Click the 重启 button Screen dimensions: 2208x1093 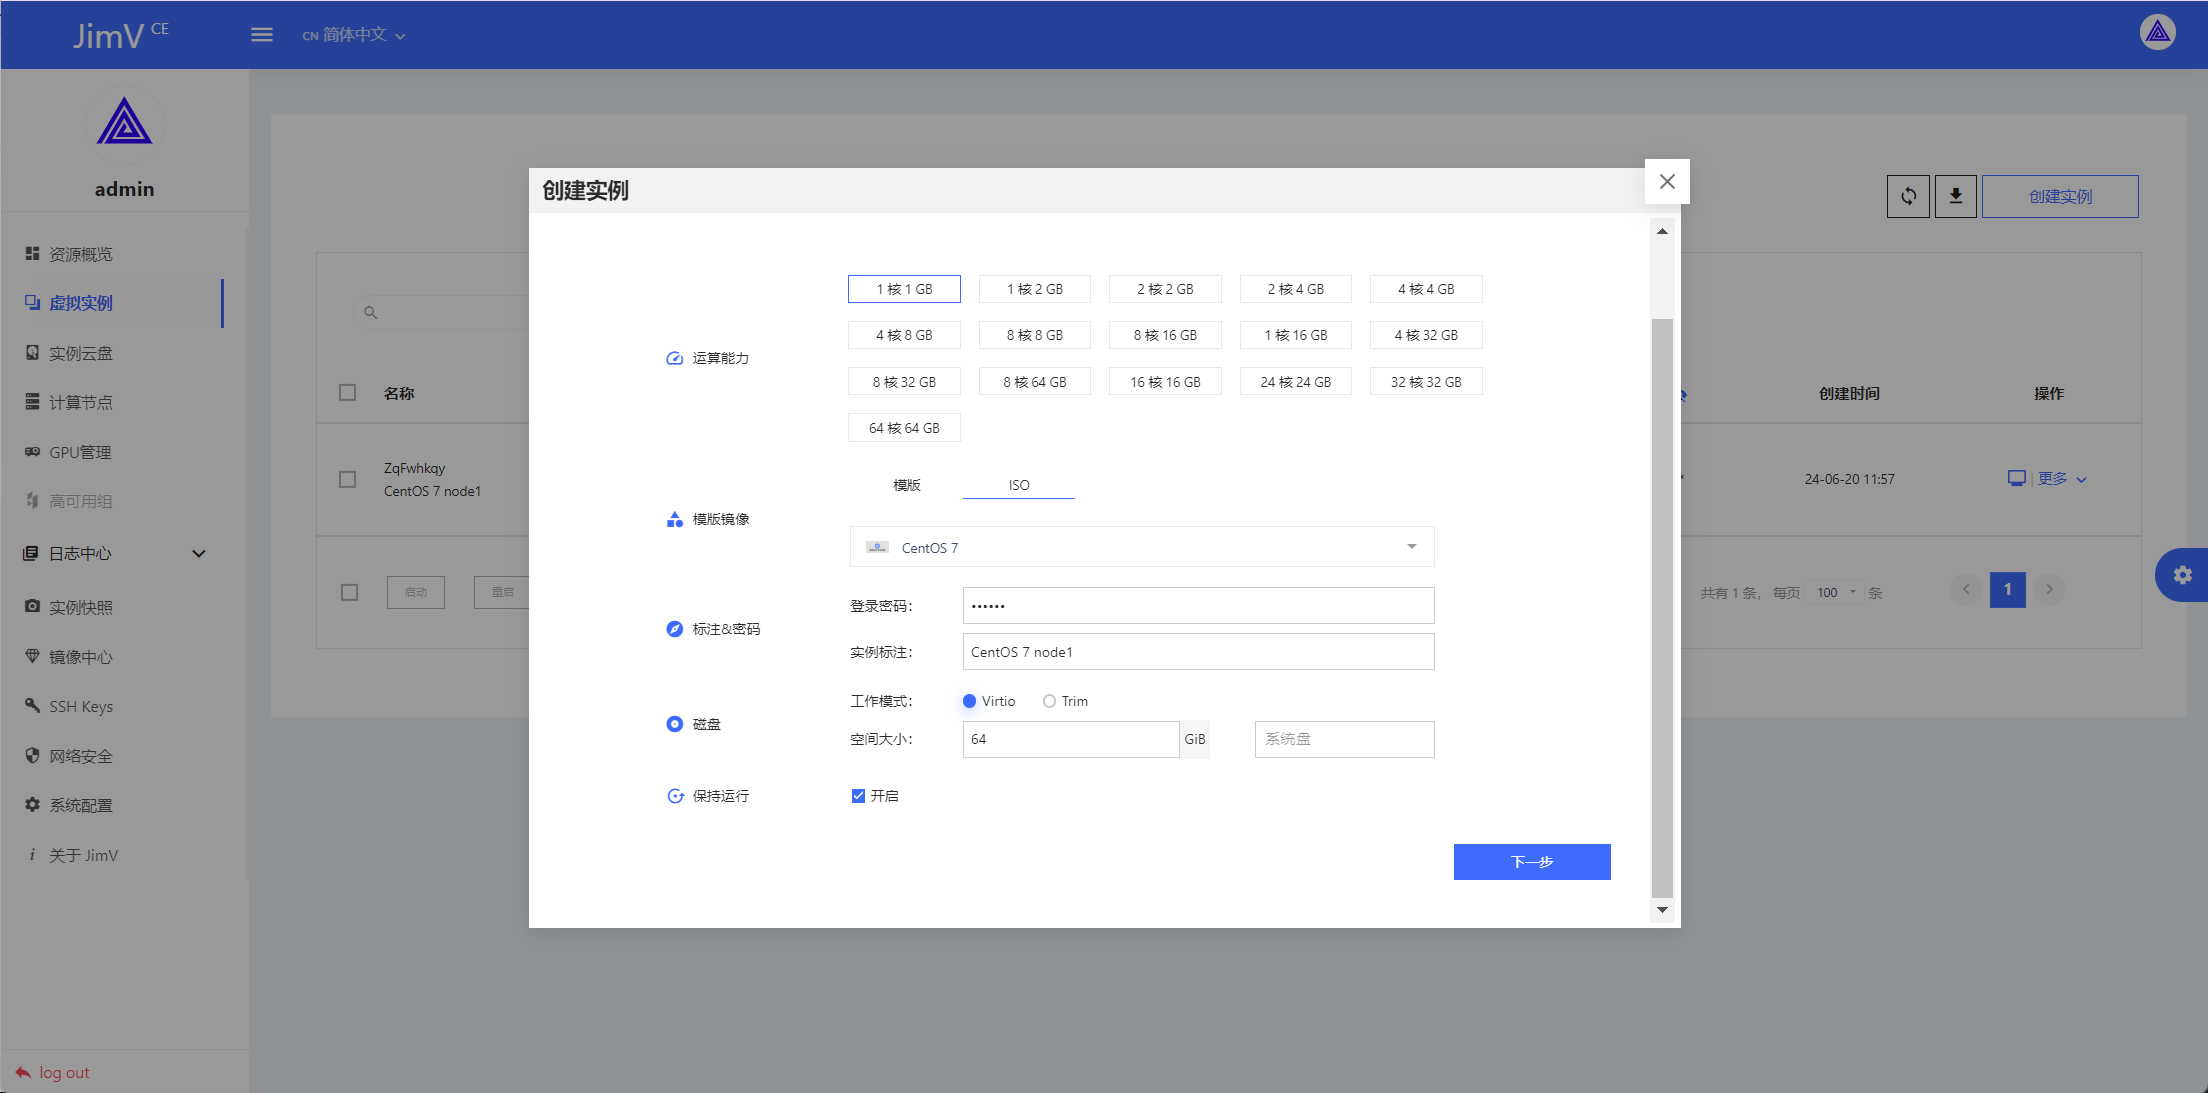tap(502, 592)
